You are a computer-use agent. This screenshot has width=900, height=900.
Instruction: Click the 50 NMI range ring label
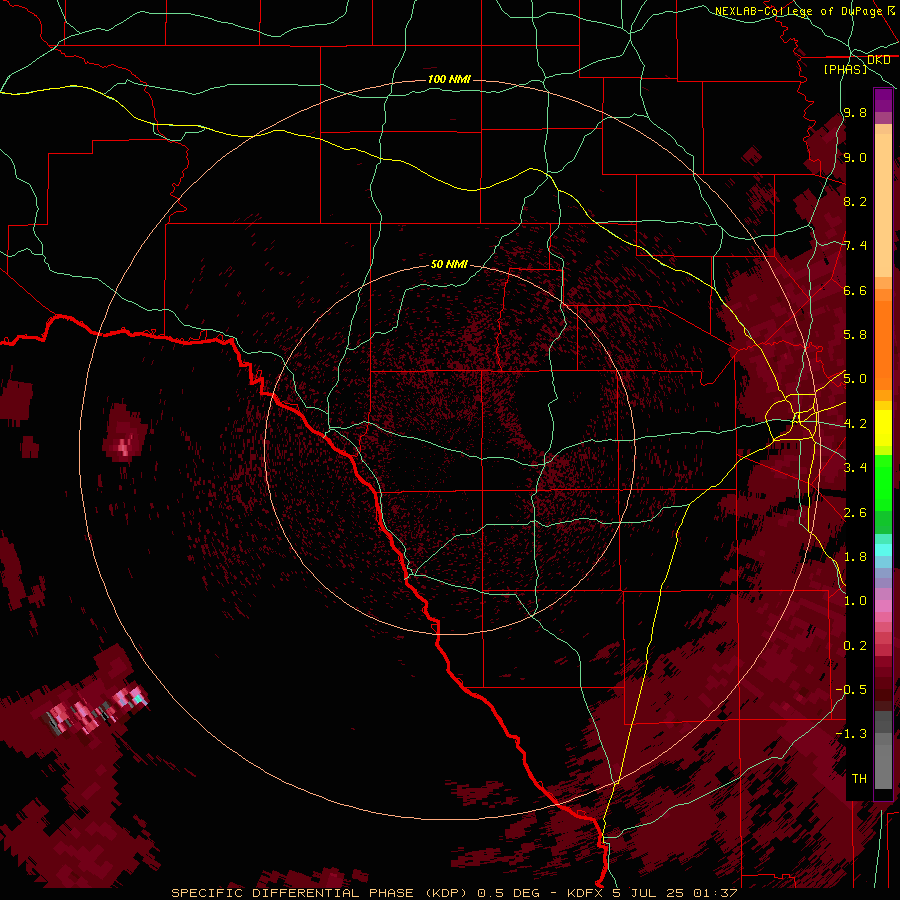[449, 265]
